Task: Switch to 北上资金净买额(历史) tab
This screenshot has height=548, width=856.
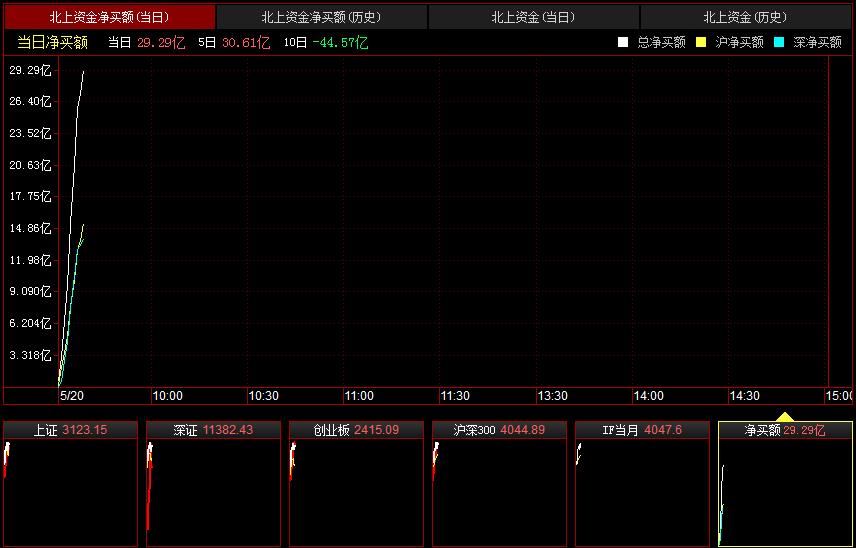Action: (x=322, y=17)
